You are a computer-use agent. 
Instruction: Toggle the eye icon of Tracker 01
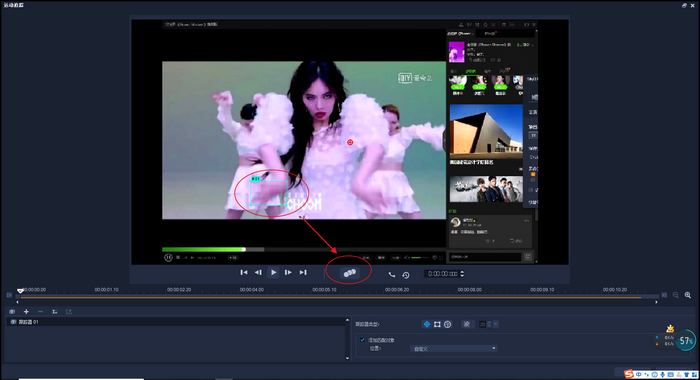[13, 322]
